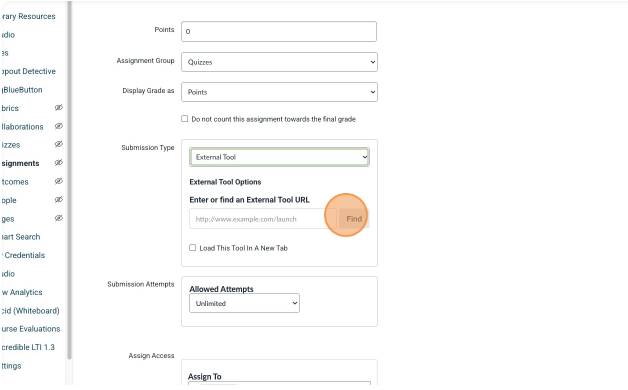Open Dropout Detective in course navigation

click(28, 71)
